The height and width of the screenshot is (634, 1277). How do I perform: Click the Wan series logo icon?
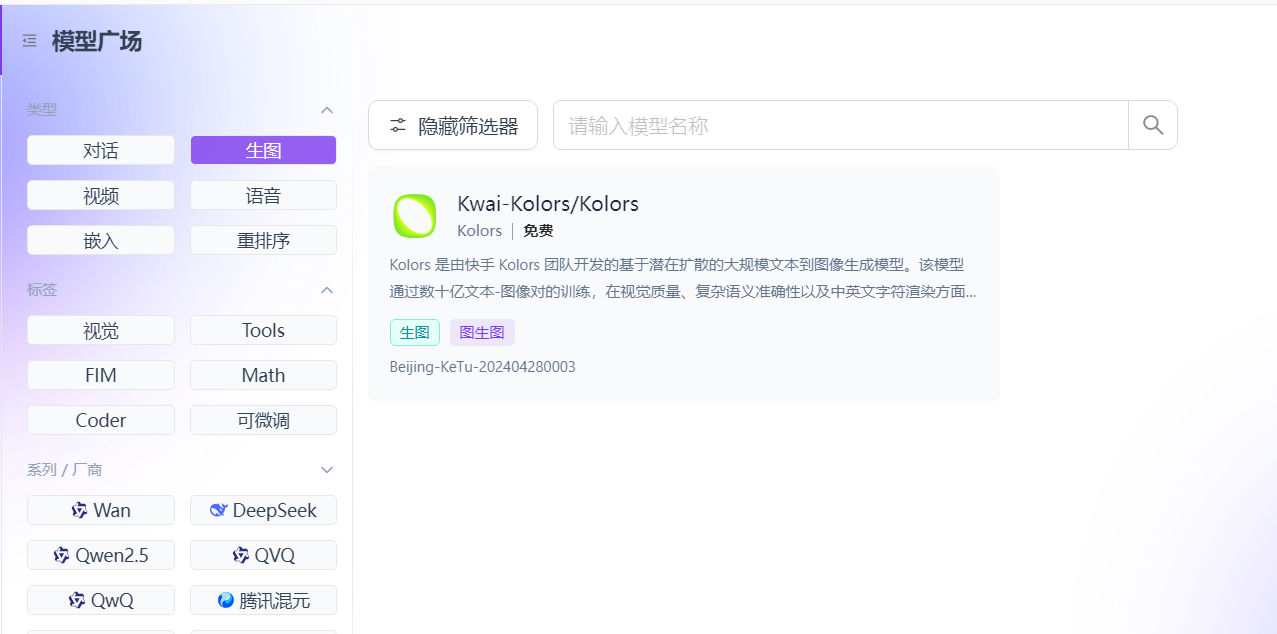pyautogui.click(x=79, y=510)
